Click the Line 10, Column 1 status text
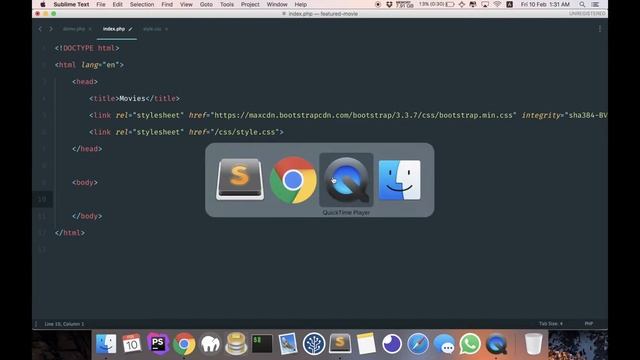 coord(64,324)
